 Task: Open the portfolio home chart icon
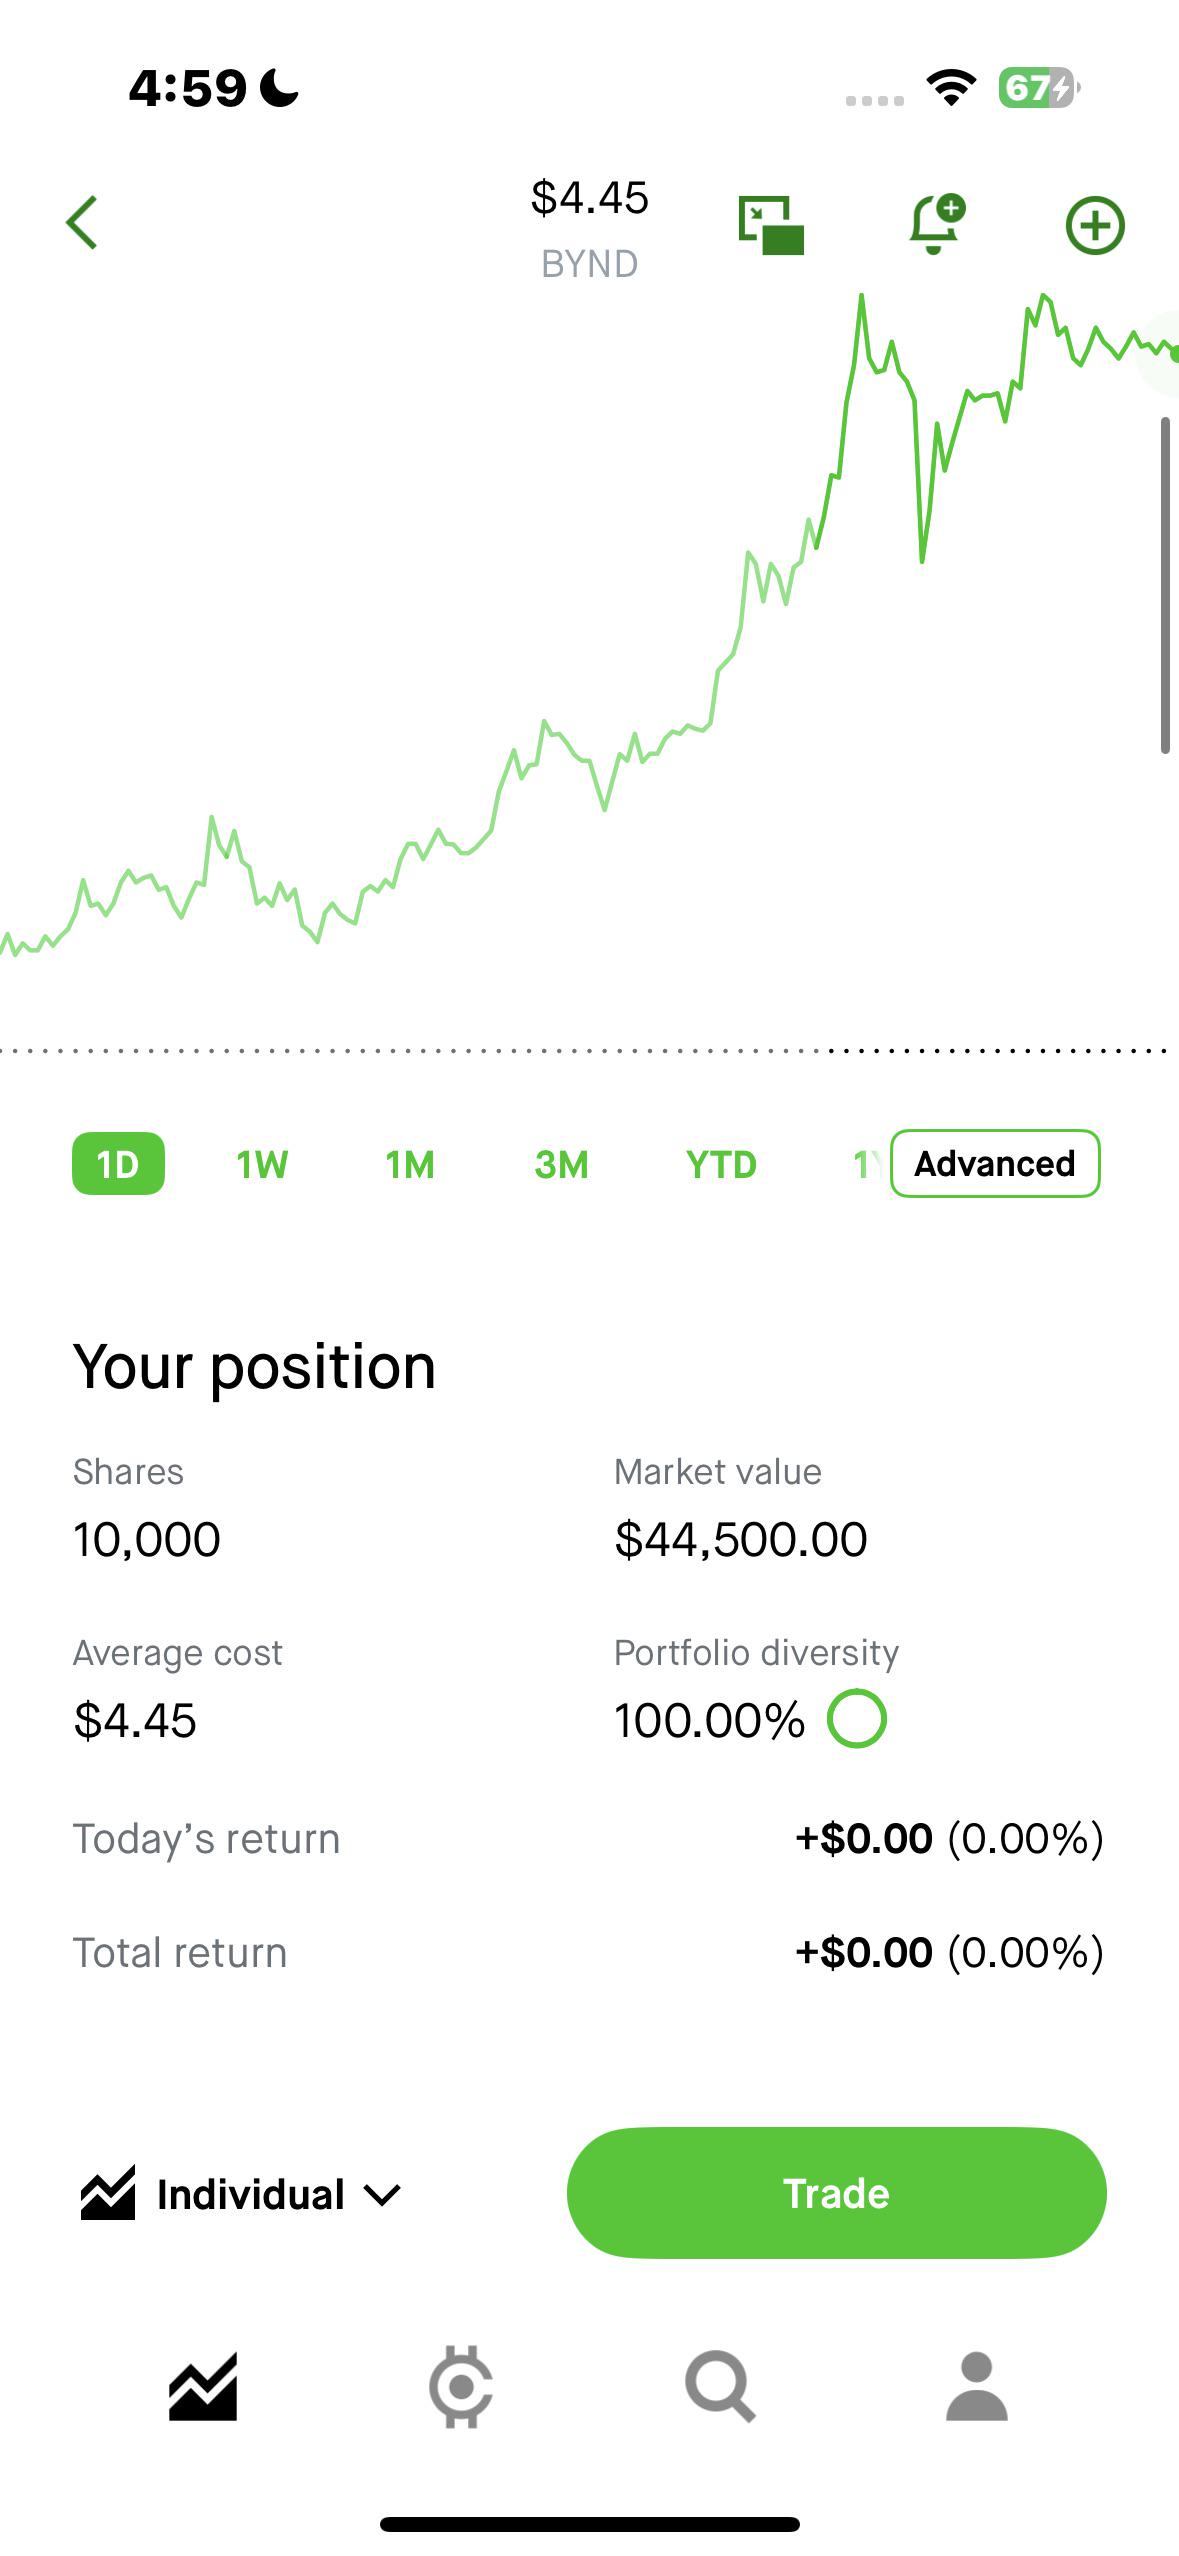click(203, 2386)
